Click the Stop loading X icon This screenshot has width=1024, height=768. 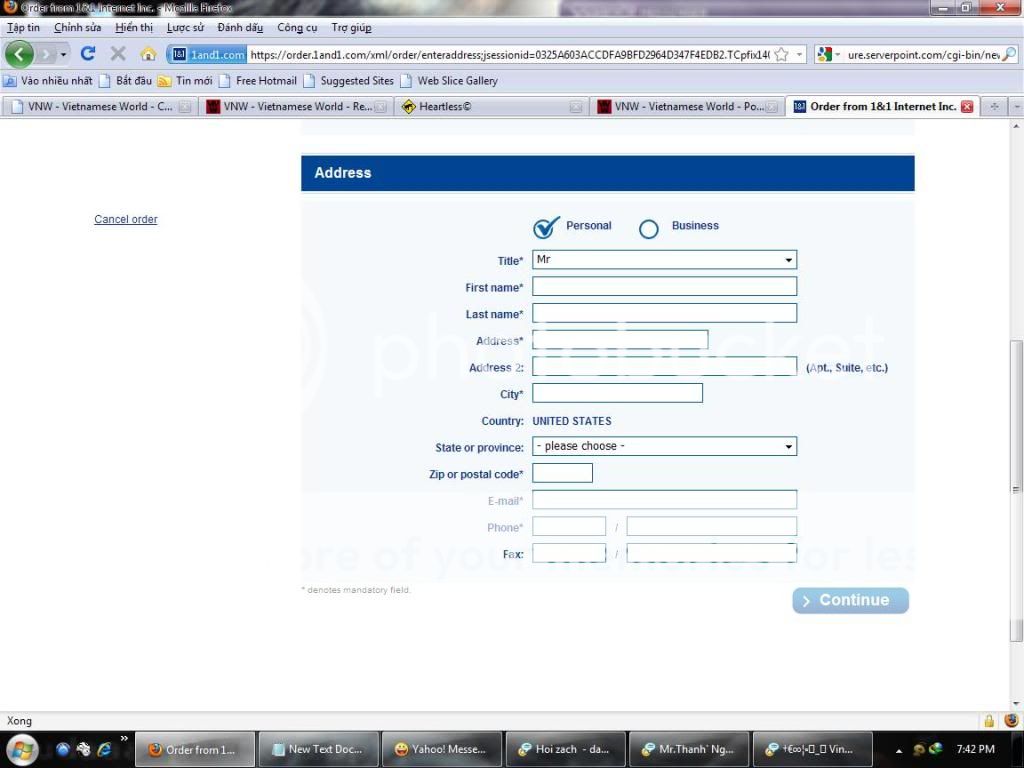coord(118,54)
